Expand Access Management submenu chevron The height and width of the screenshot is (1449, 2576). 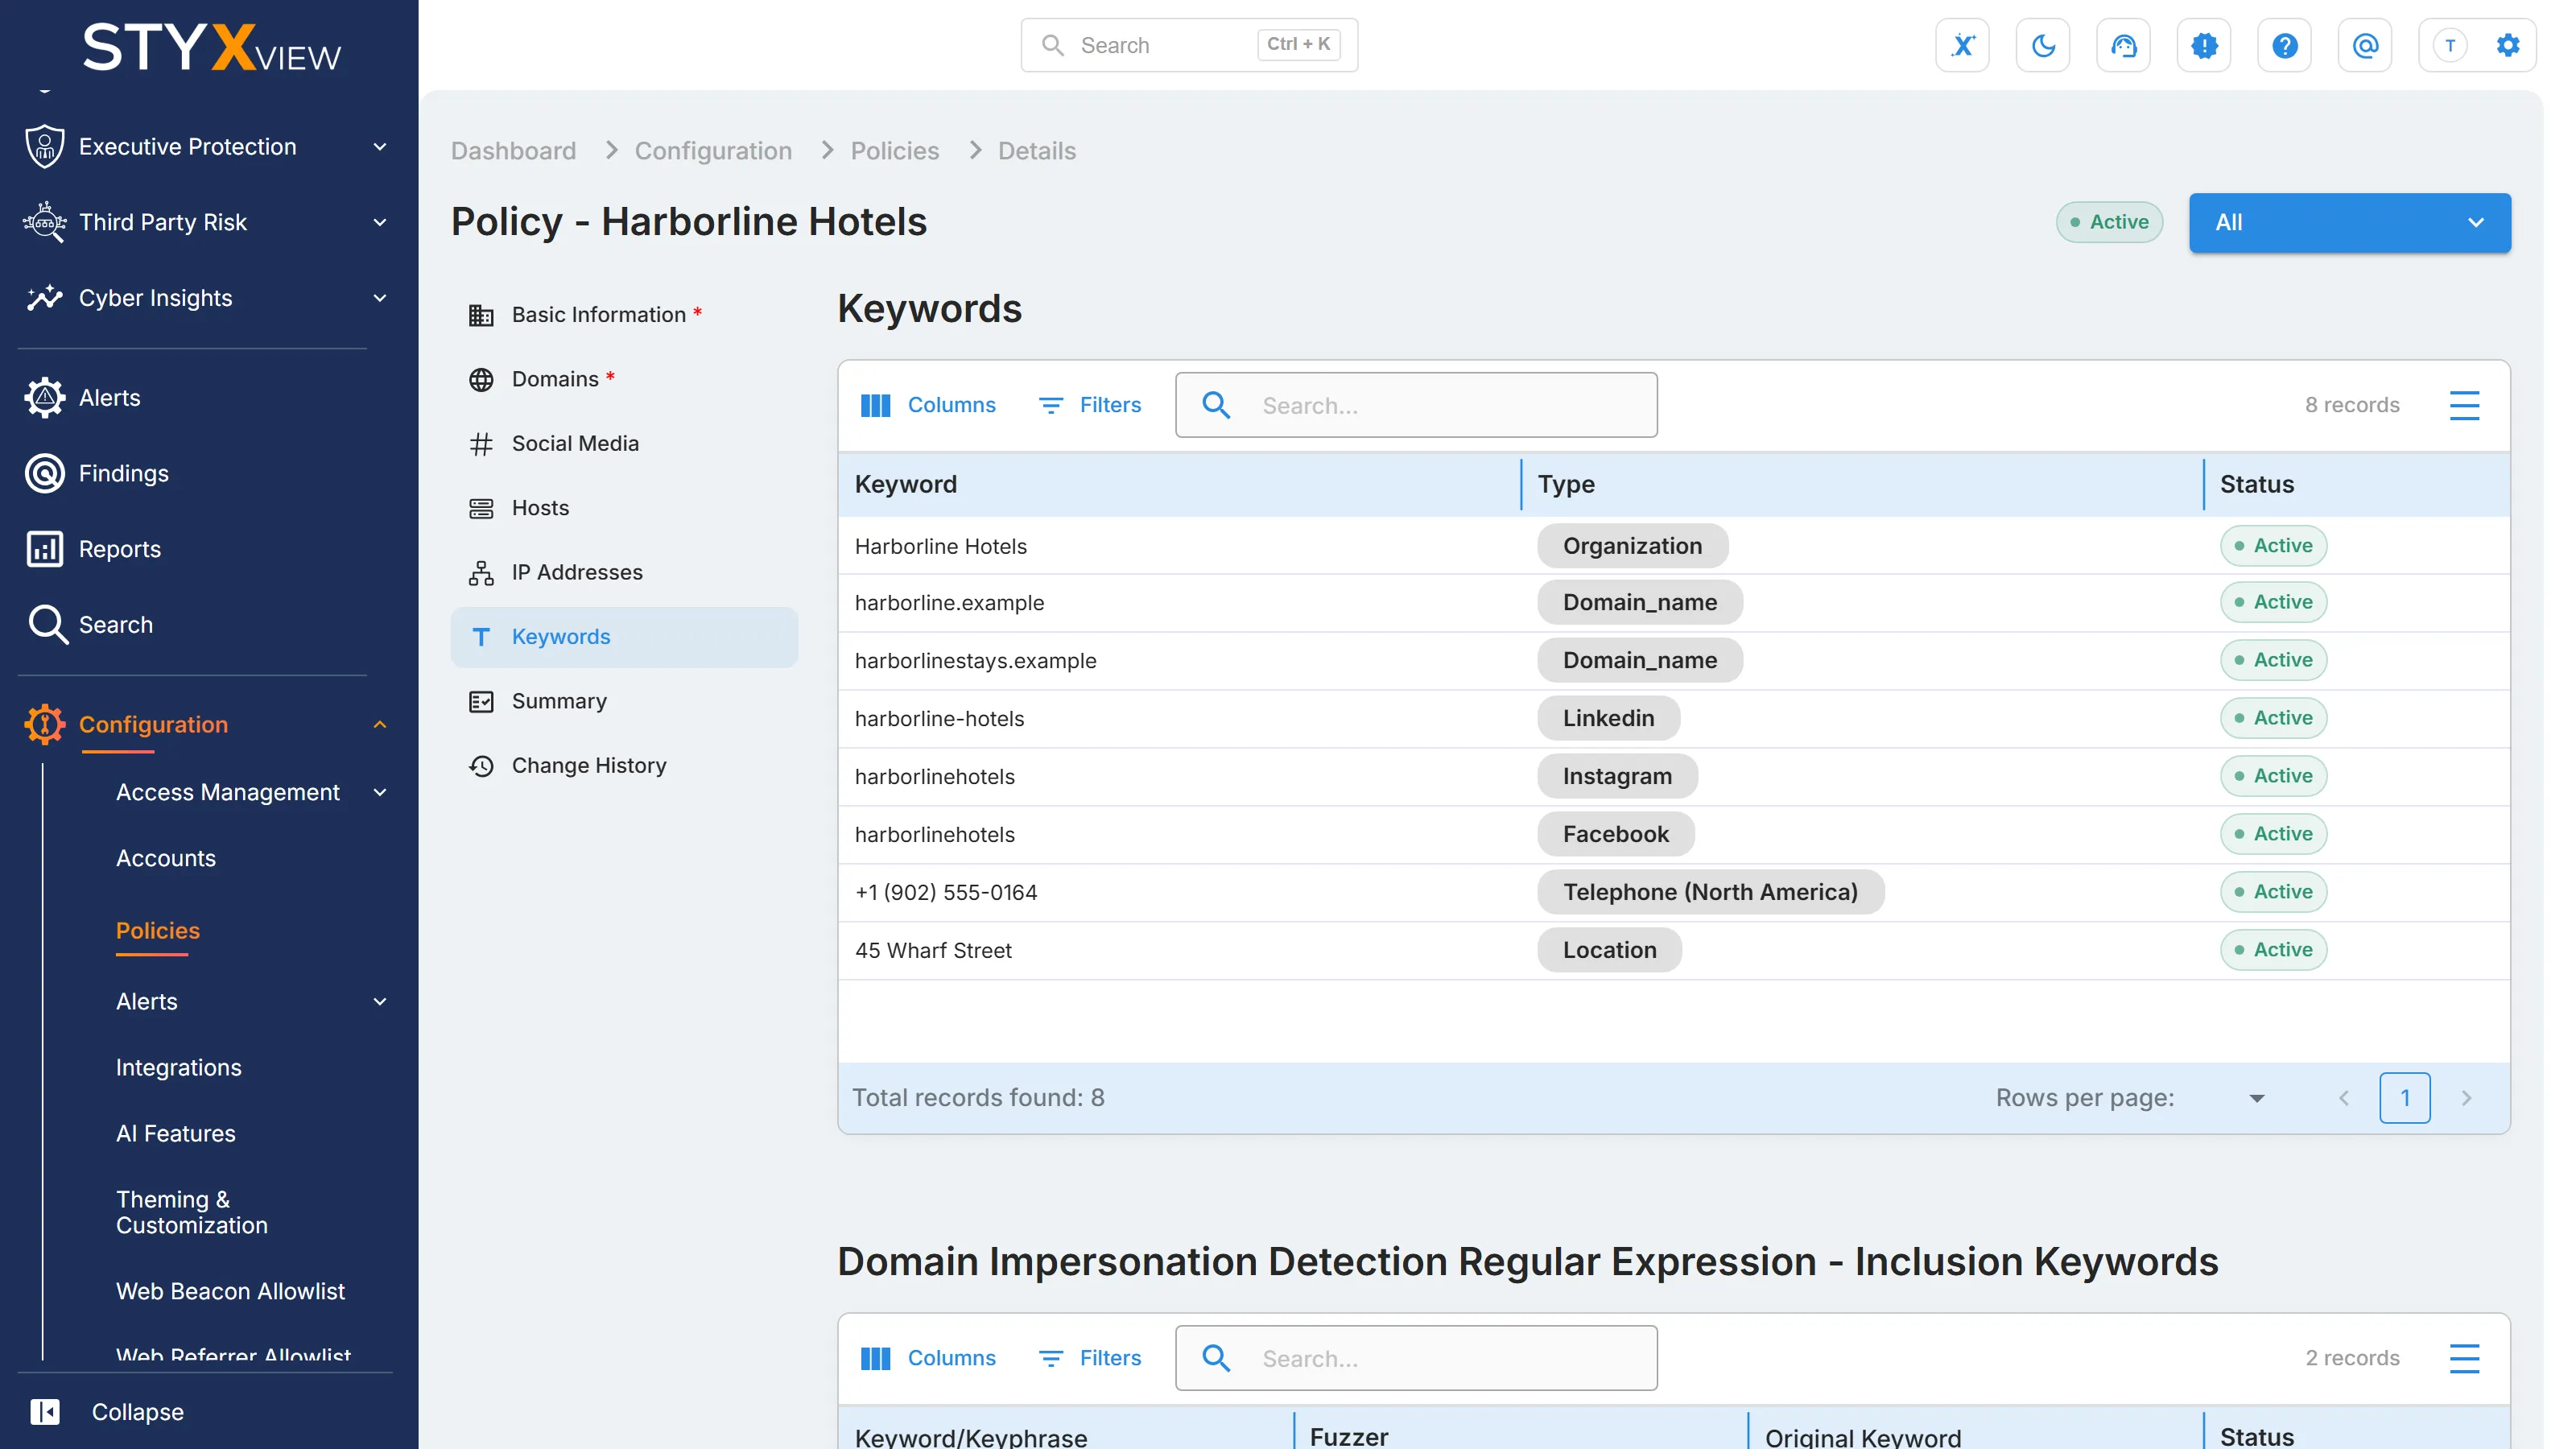point(380,792)
